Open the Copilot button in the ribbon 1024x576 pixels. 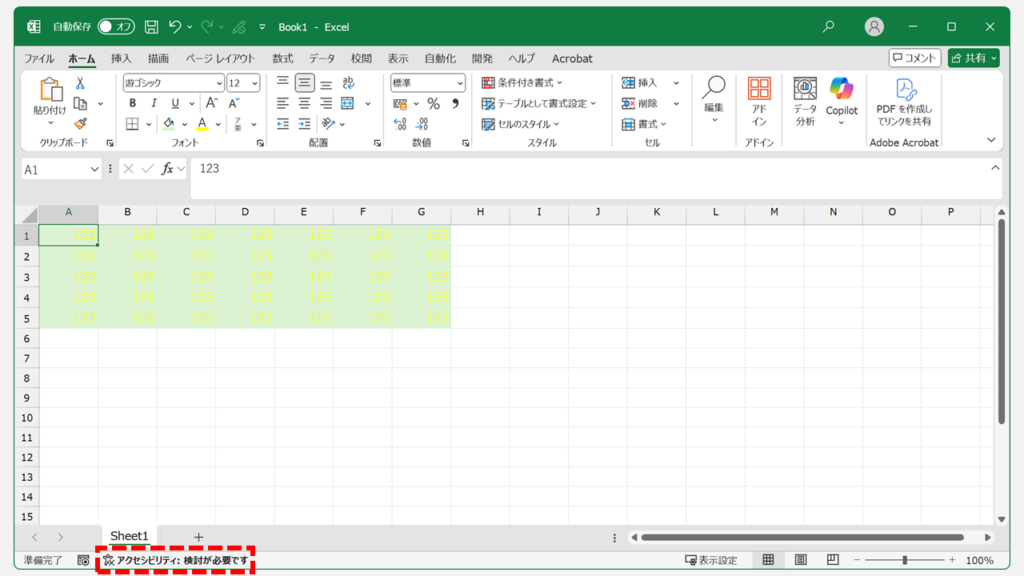click(841, 100)
